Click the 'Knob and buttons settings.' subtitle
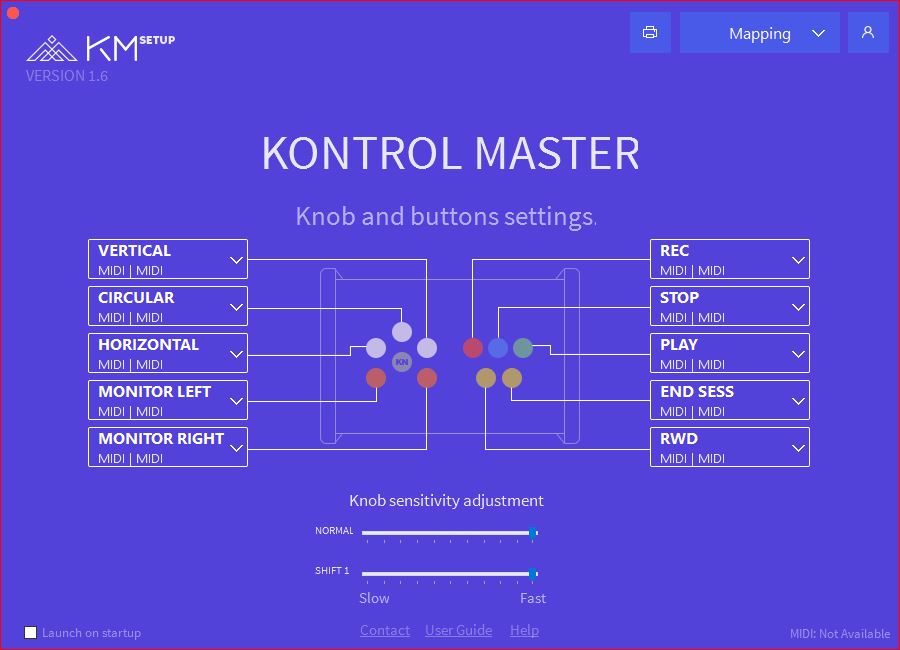The height and width of the screenshot is (650, 900). (x=447, y=216)
